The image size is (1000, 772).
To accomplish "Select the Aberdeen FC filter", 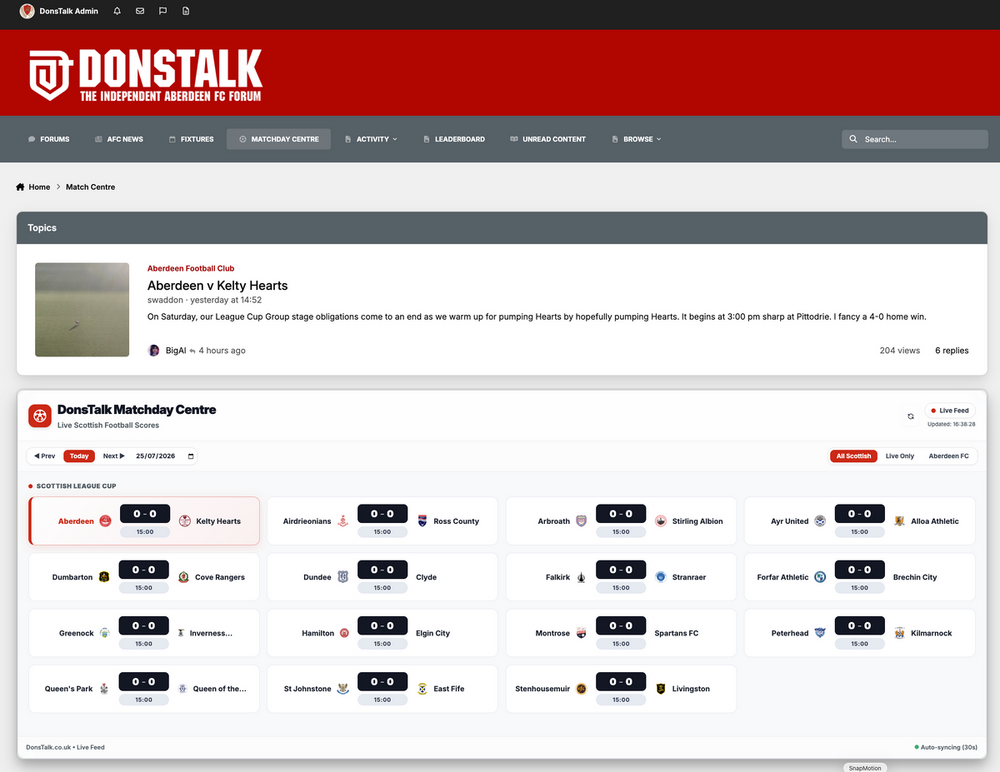I will coord(948,456).
